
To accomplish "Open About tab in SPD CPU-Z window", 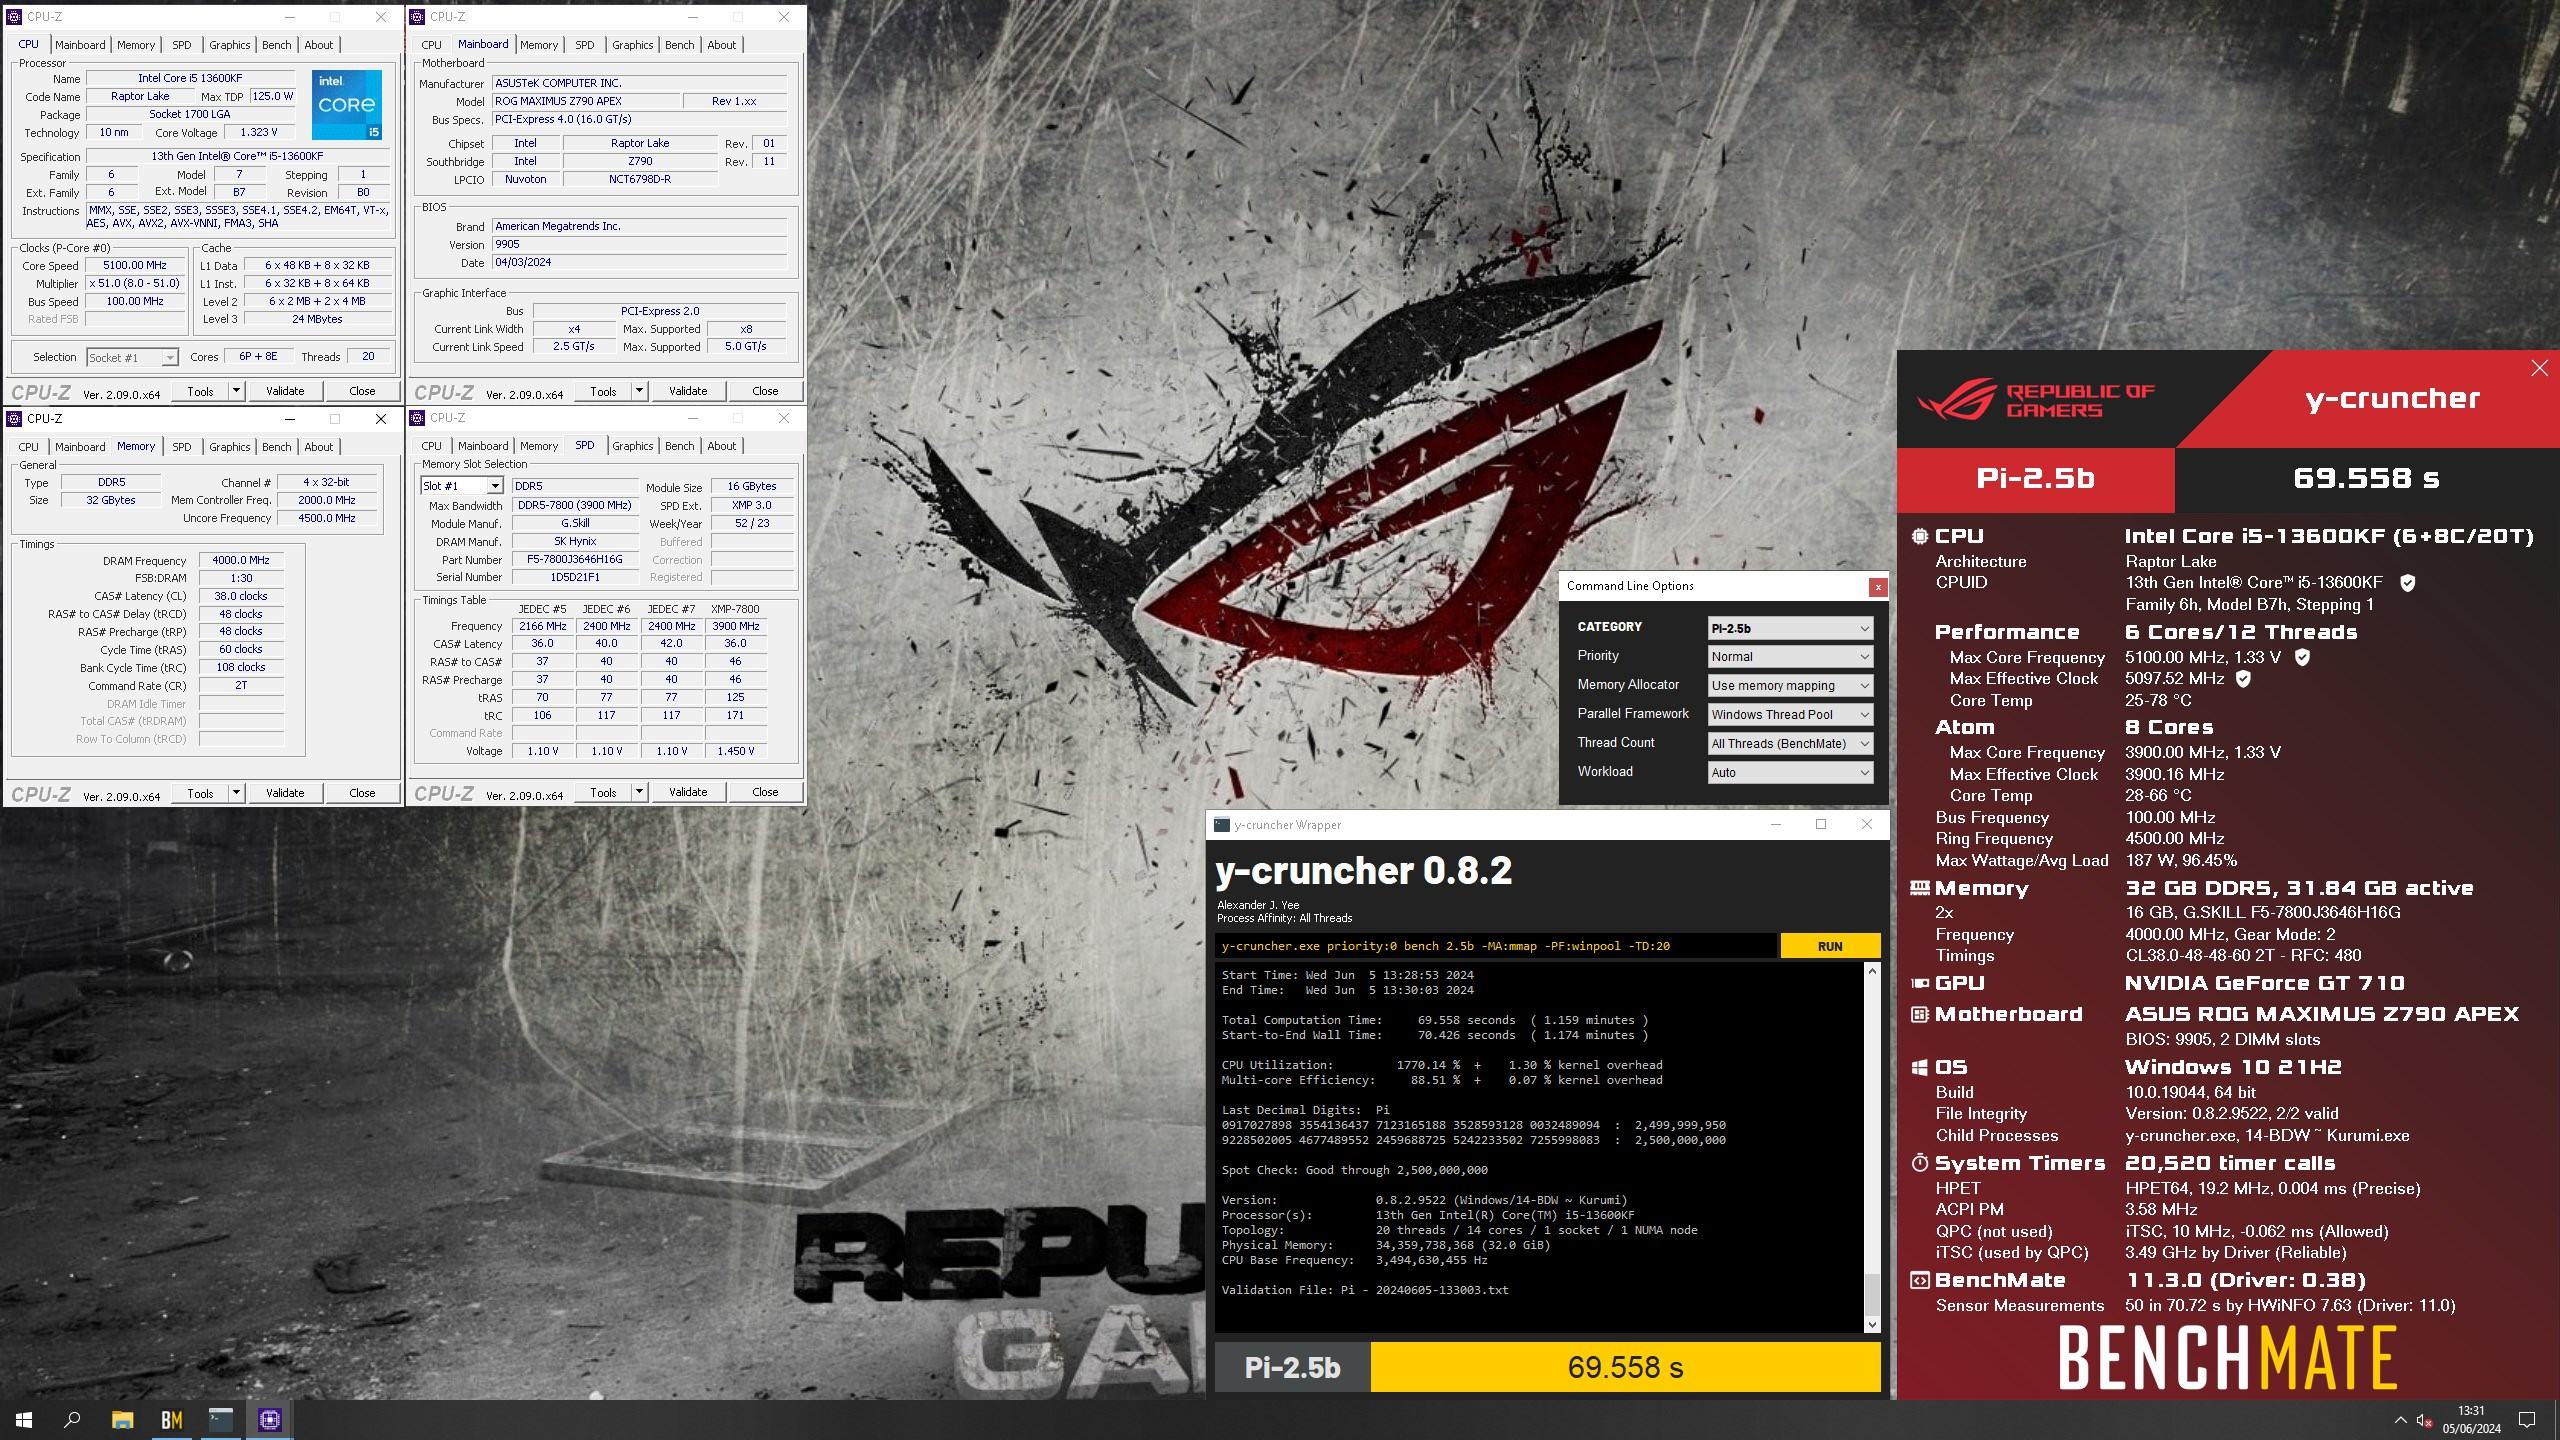I will click(721, 446).
